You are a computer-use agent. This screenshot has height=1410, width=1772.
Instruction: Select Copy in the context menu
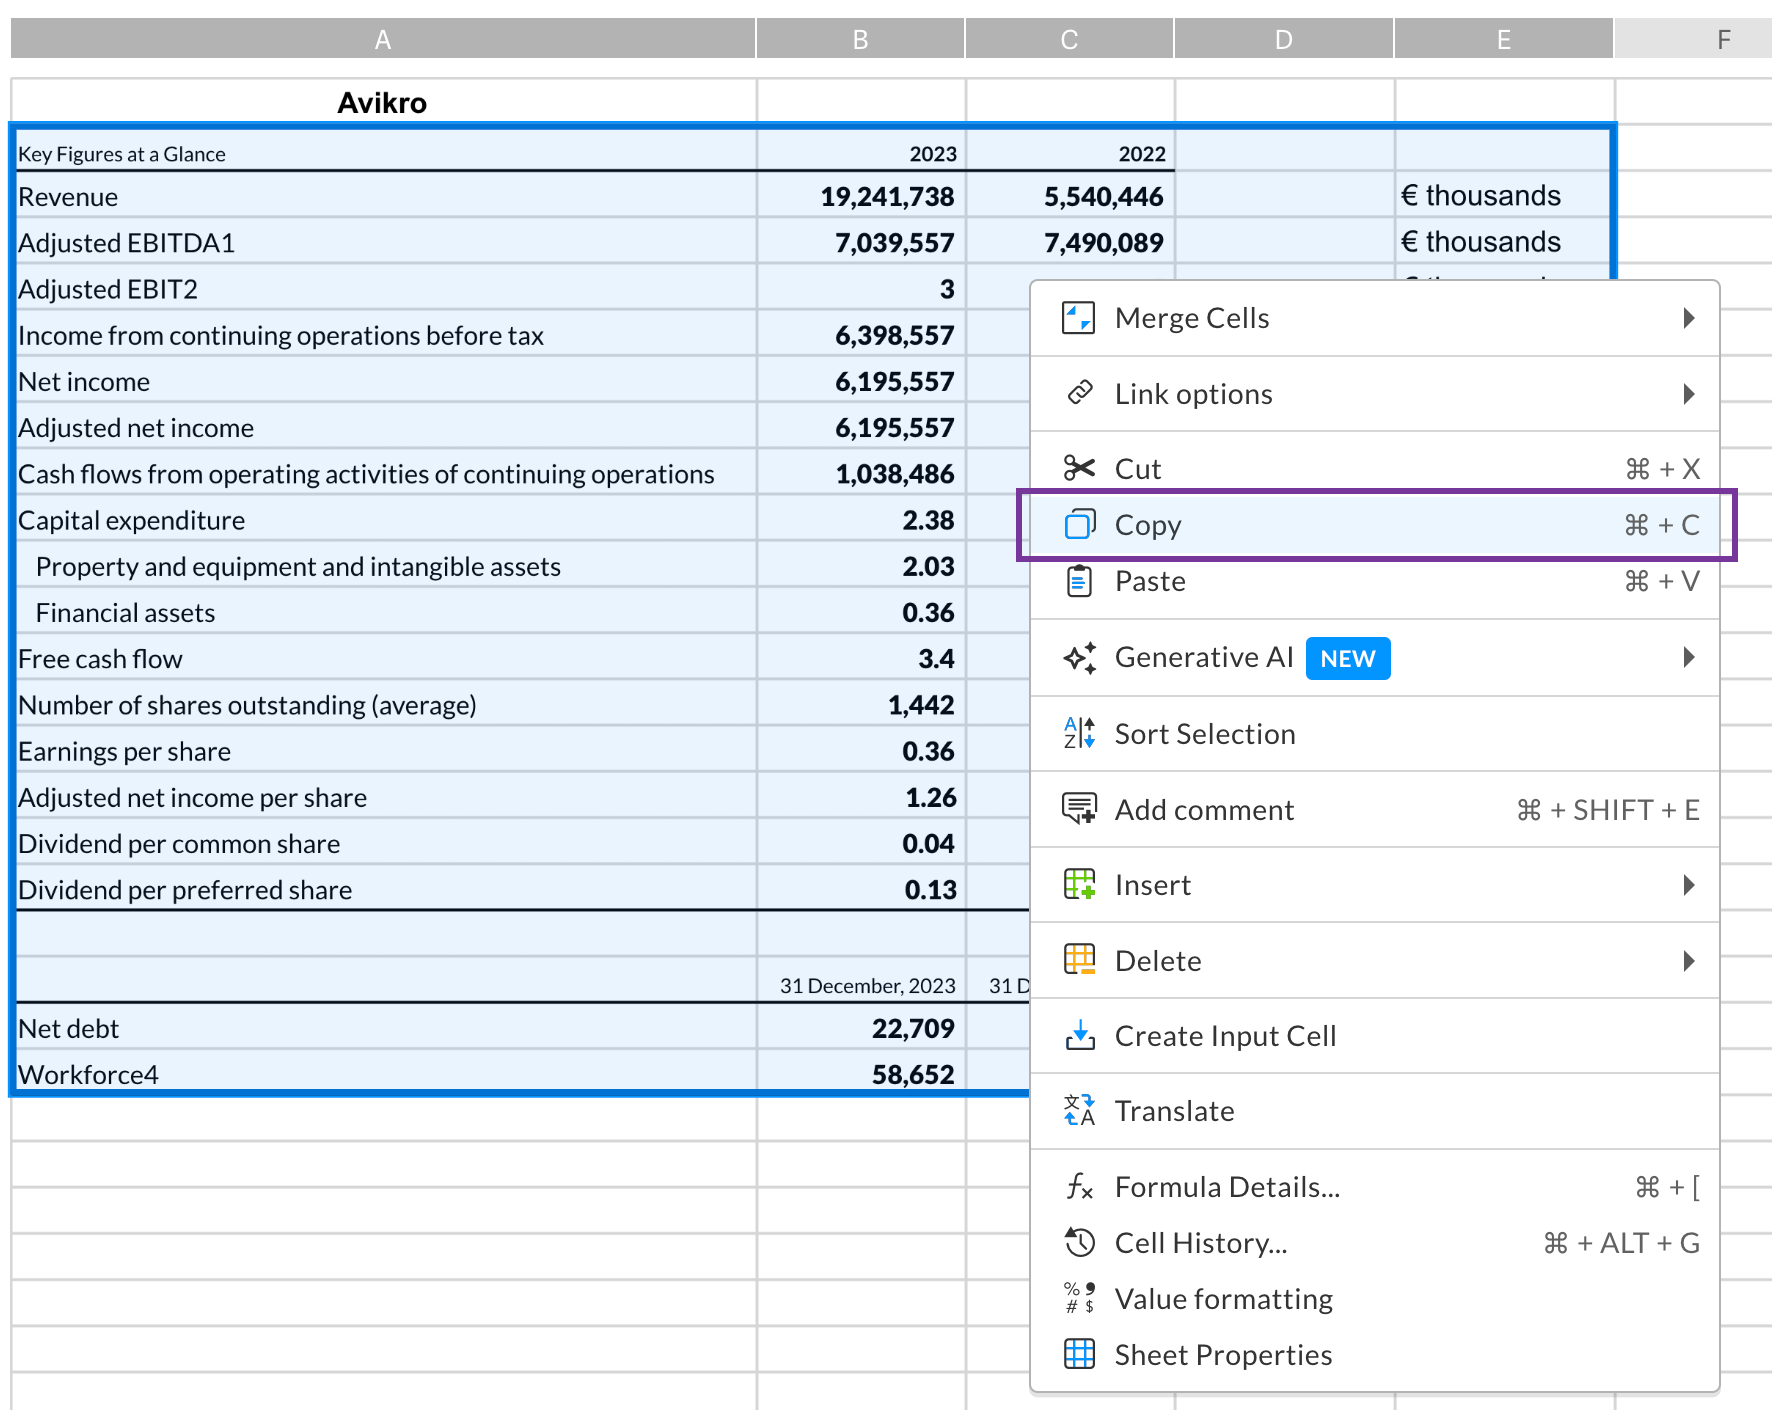1375,525
